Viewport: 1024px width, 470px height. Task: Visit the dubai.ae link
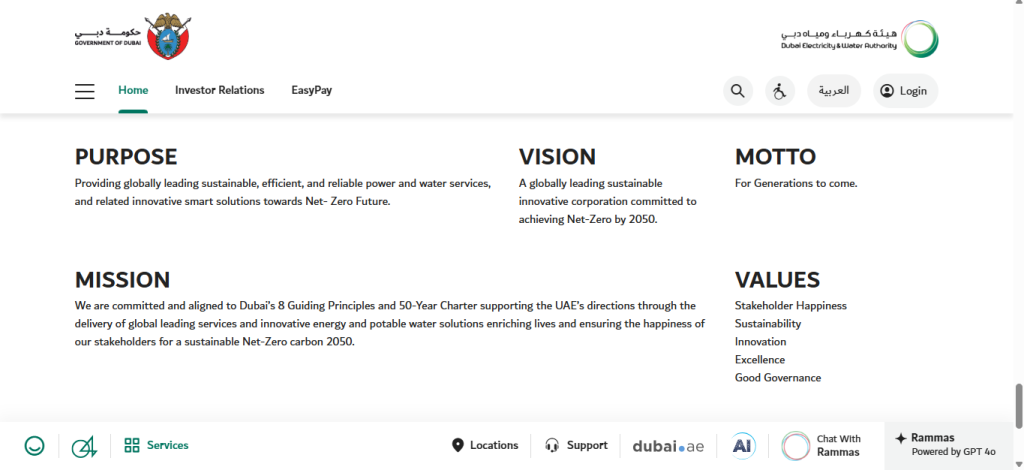pos(668,446)
